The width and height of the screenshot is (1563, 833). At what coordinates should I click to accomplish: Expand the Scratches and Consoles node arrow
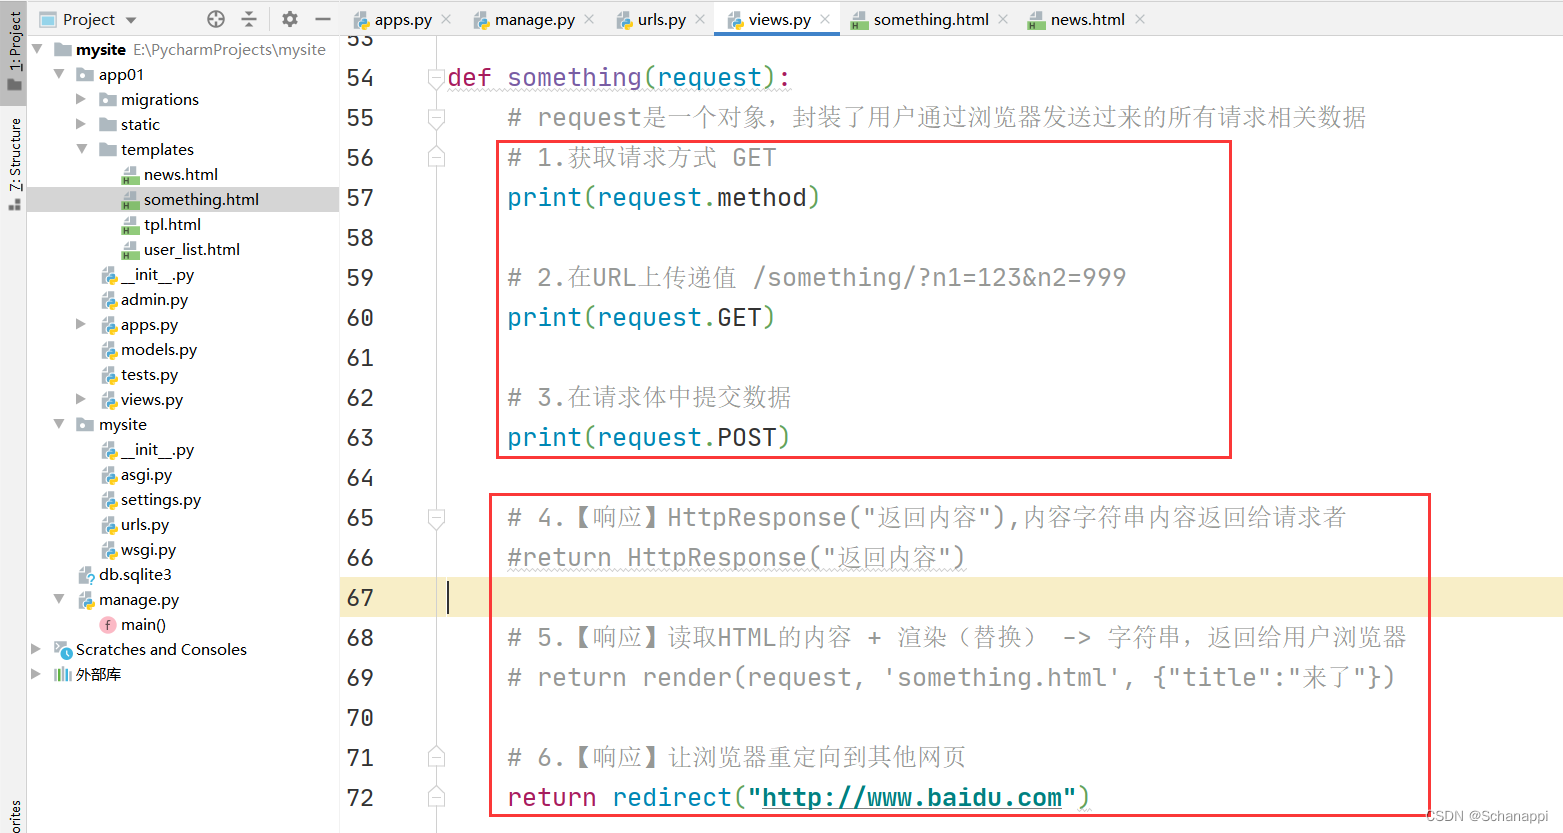click(x=37, y=649)
